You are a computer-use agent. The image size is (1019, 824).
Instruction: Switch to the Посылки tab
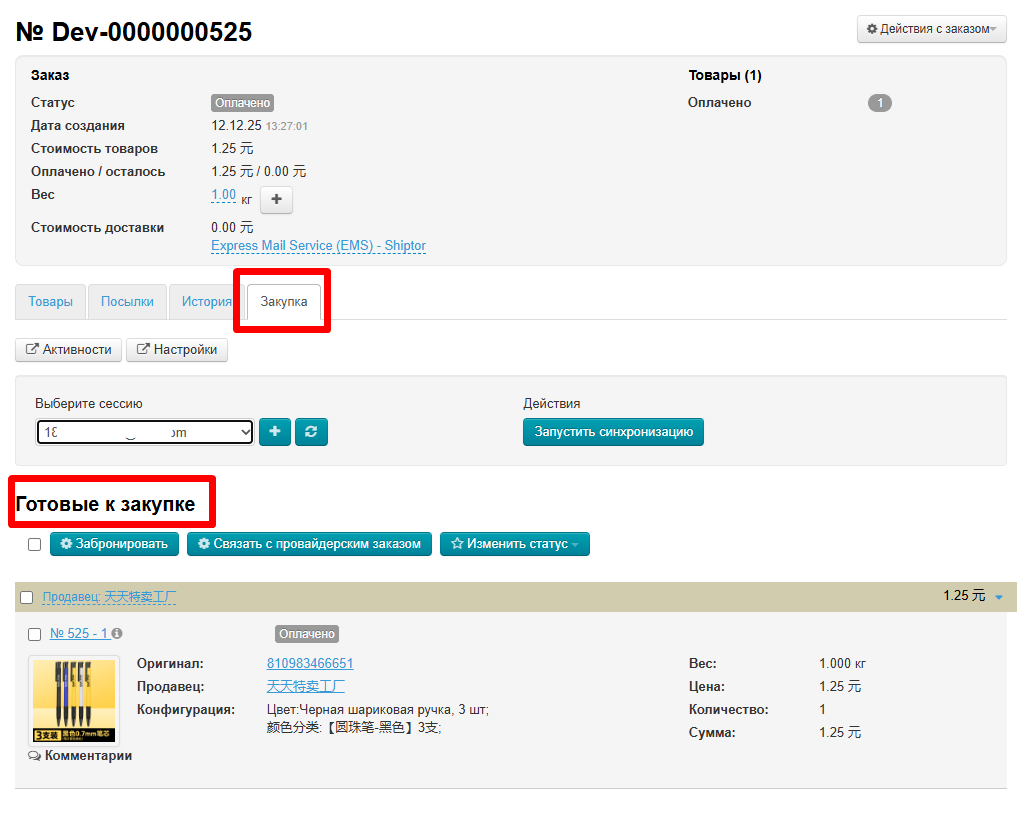click(127, 302)
